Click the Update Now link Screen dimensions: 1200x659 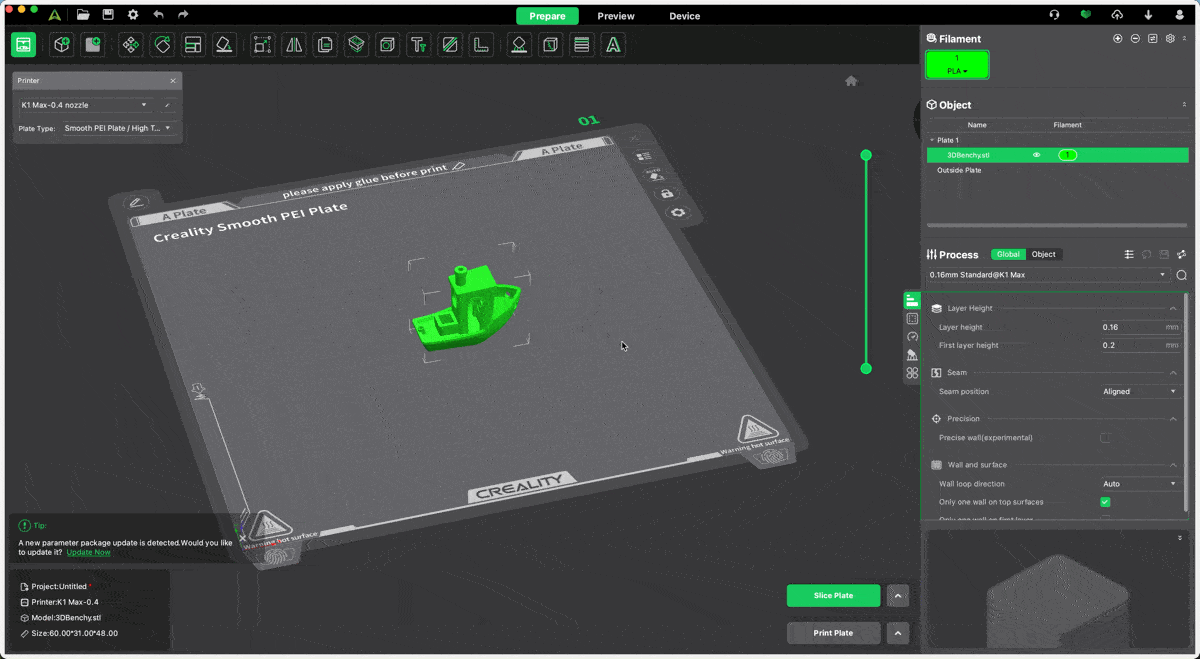point(88,552)
